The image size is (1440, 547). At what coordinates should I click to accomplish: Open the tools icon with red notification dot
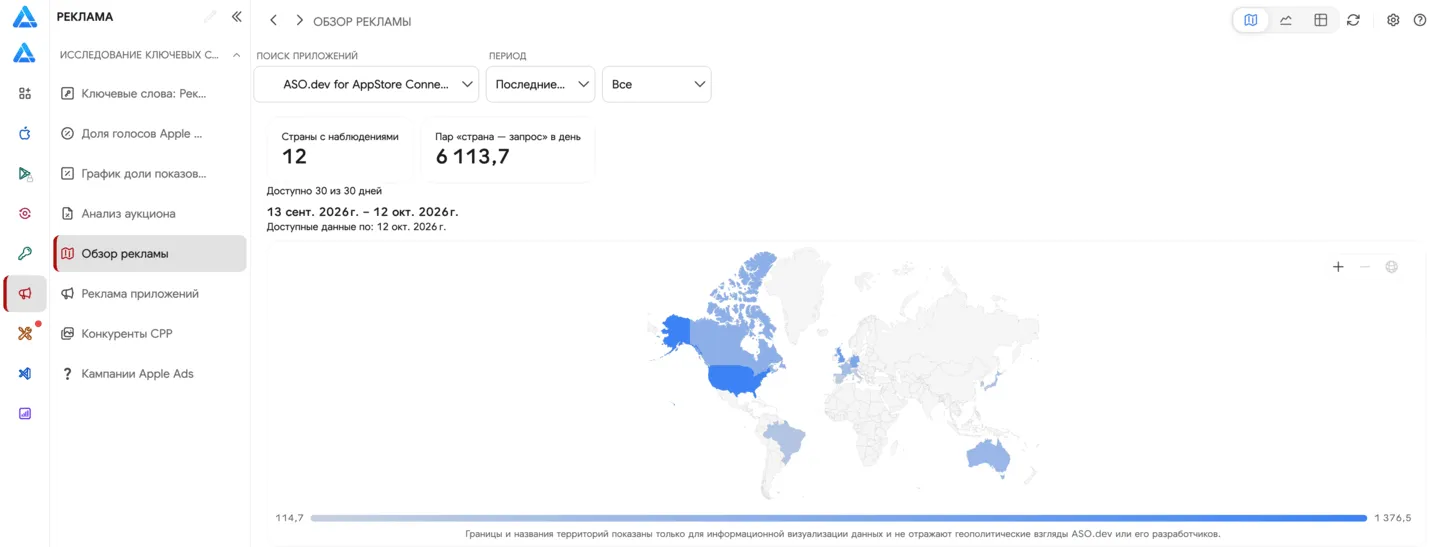click(x=25, y=333)
